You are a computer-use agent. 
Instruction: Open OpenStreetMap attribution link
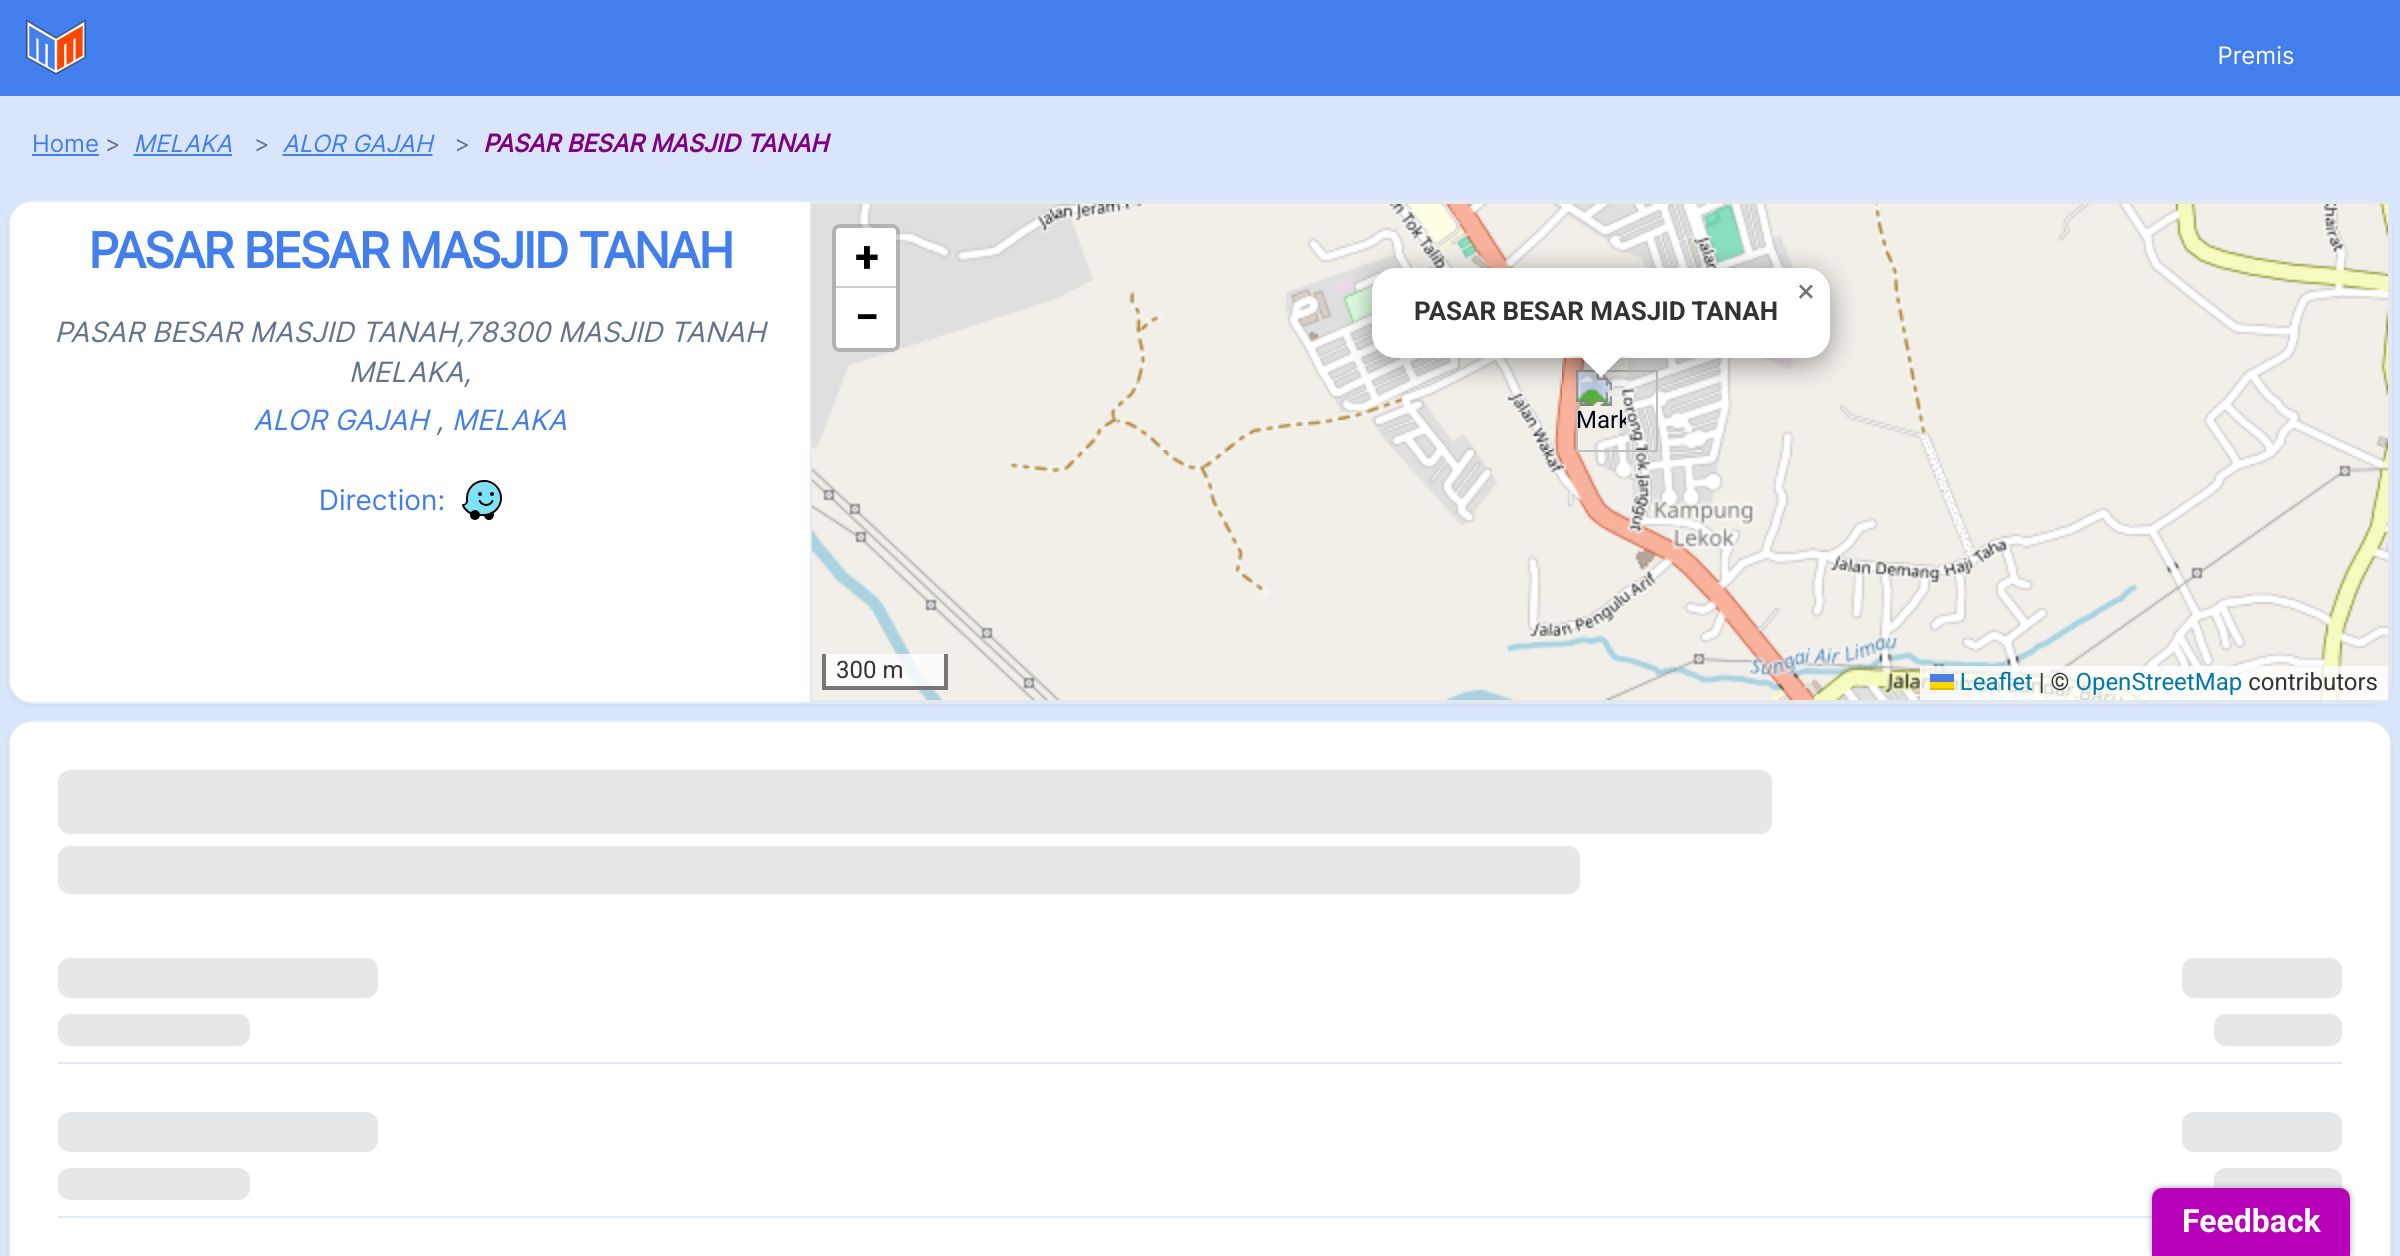[x=2158, y=682]
